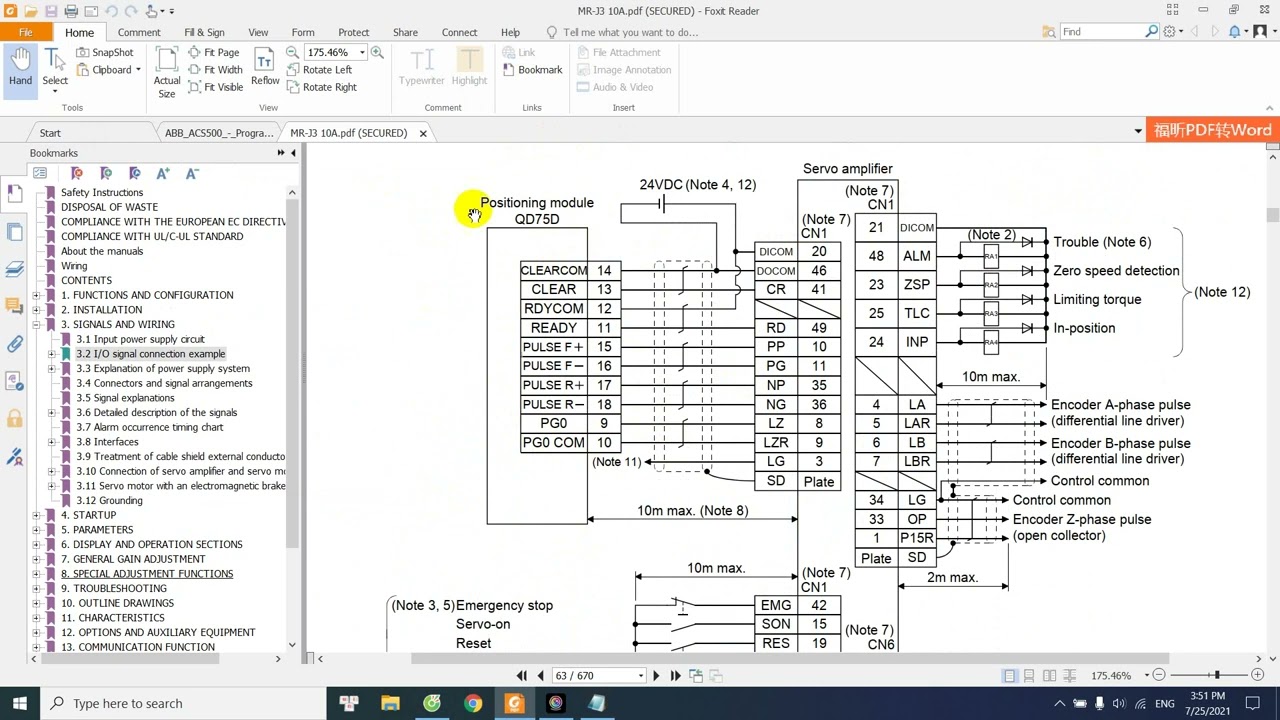This screenshot has height=720, width=1280.
Task: Expand 2. INSTALLATION bookmark
Action: (37, 310)
